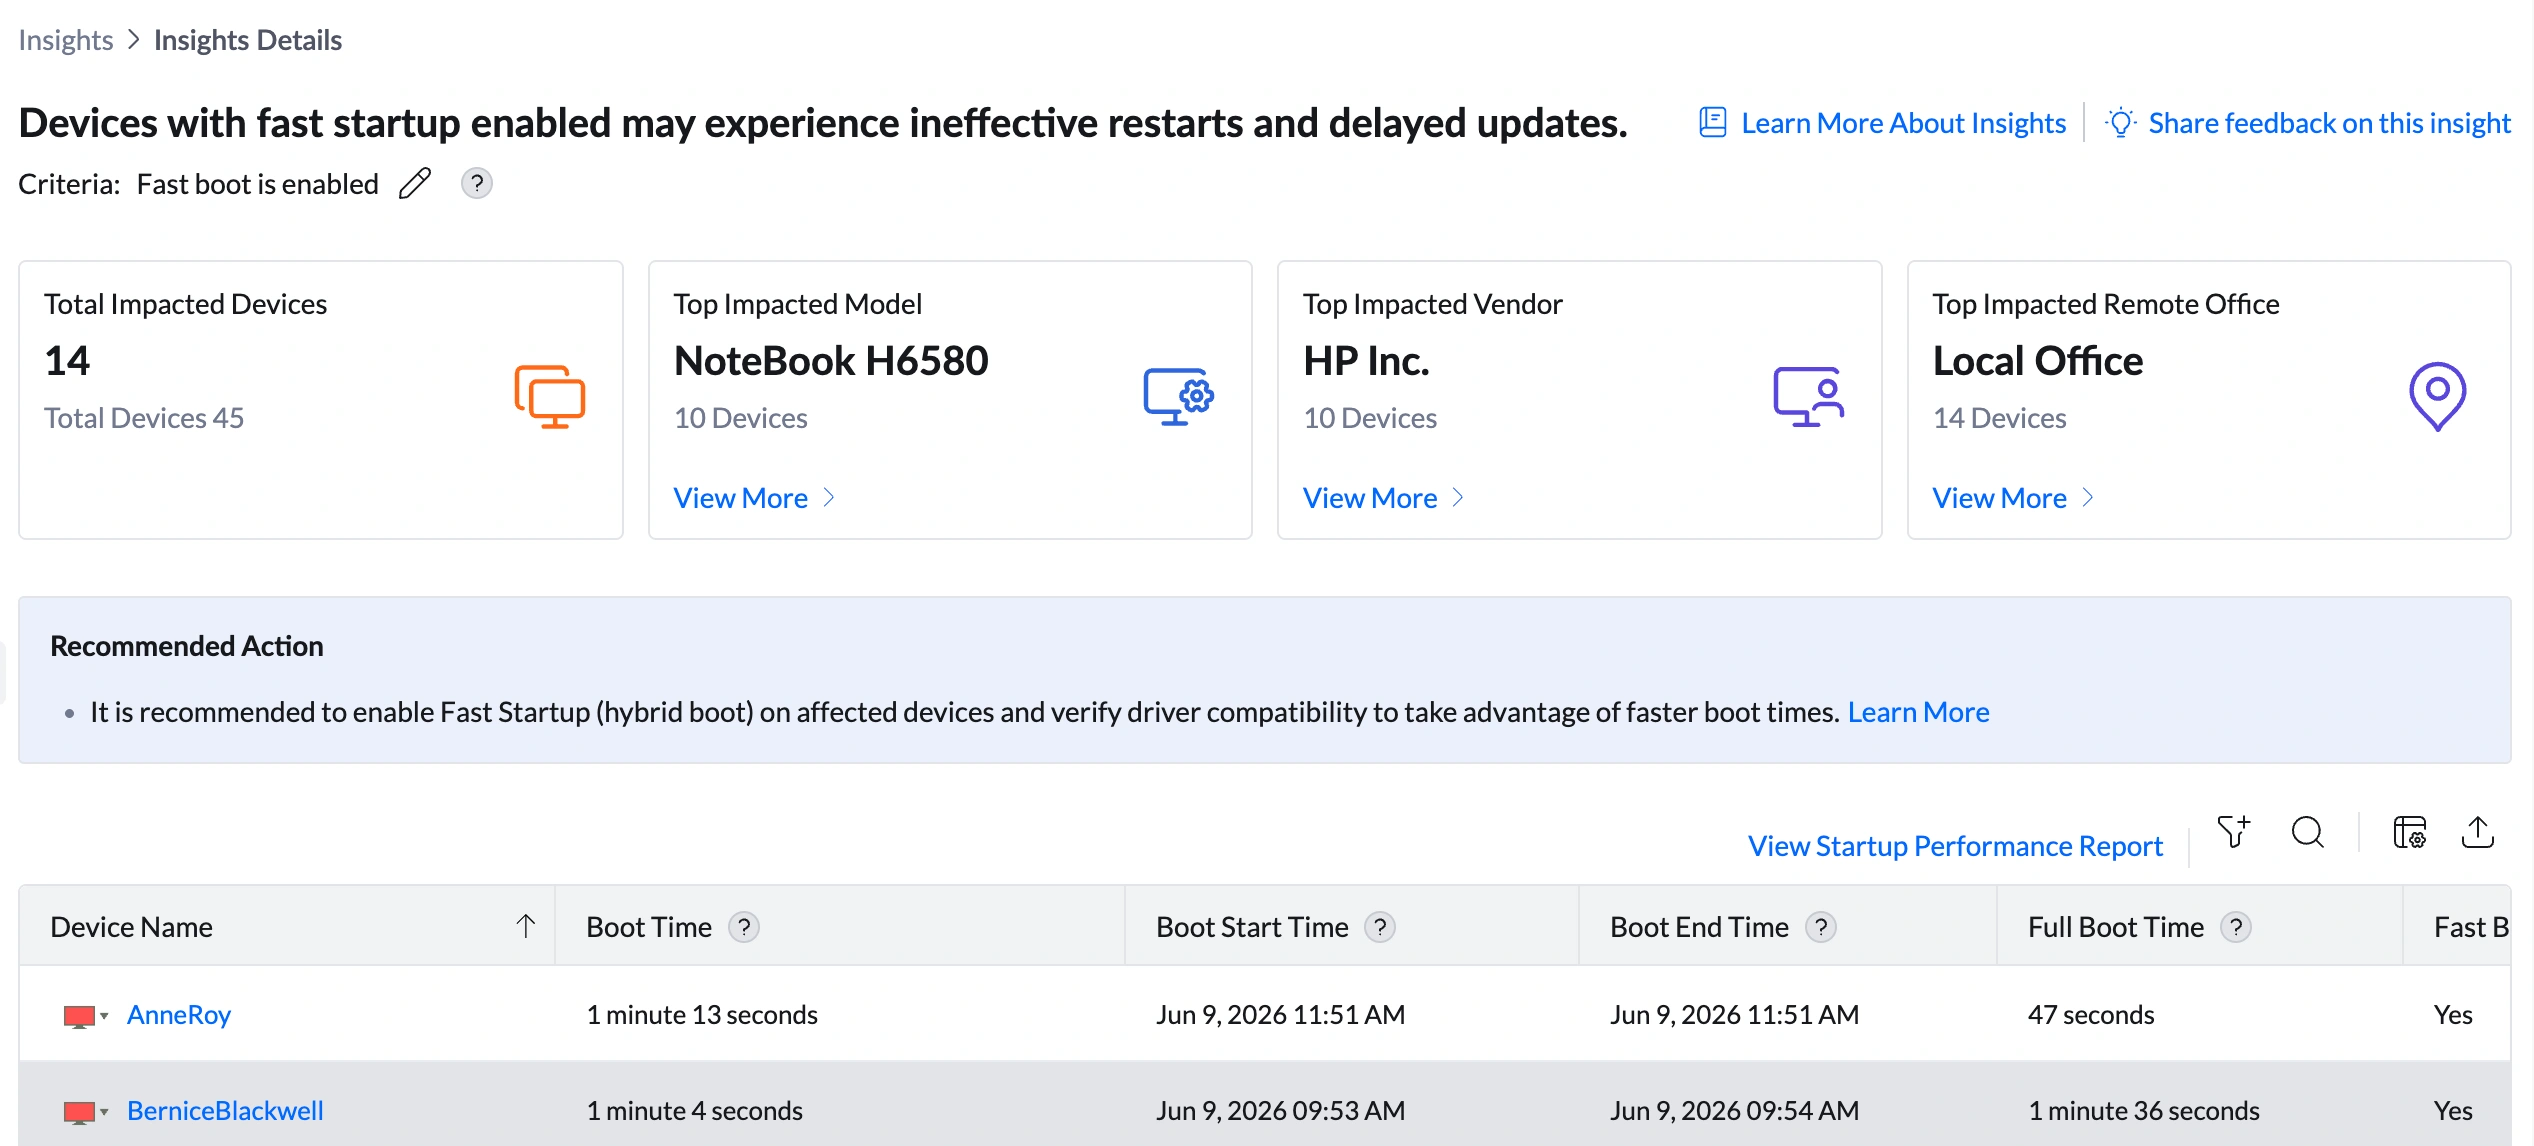Image resolution: width=2534 pixels, height=1146 pixels.
Task: Click the Boot Time column header
Action: 840,926
